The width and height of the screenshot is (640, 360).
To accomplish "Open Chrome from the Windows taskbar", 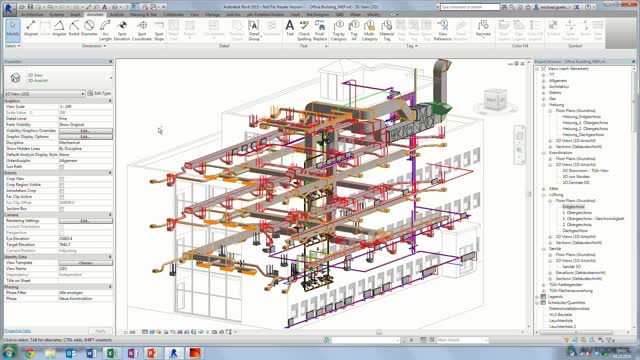I will coord(29,353).
